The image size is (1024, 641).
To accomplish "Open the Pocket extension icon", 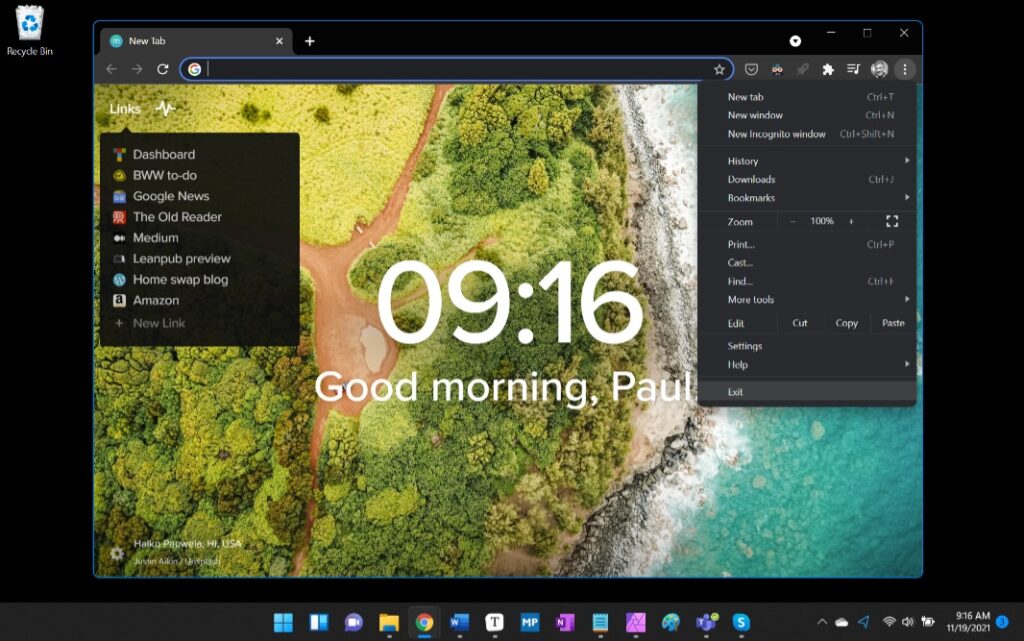I will (x=750, y=69).
